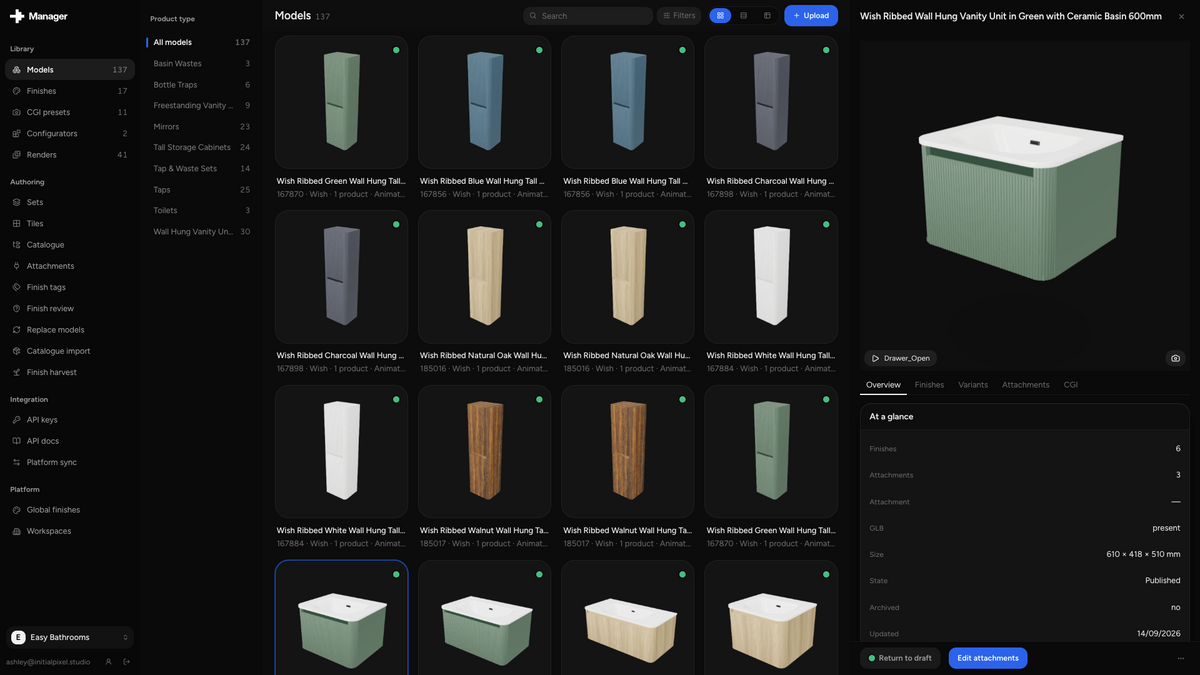1200x675 pixels.
Task: Click the Search models field
Action: pos(588,16)
